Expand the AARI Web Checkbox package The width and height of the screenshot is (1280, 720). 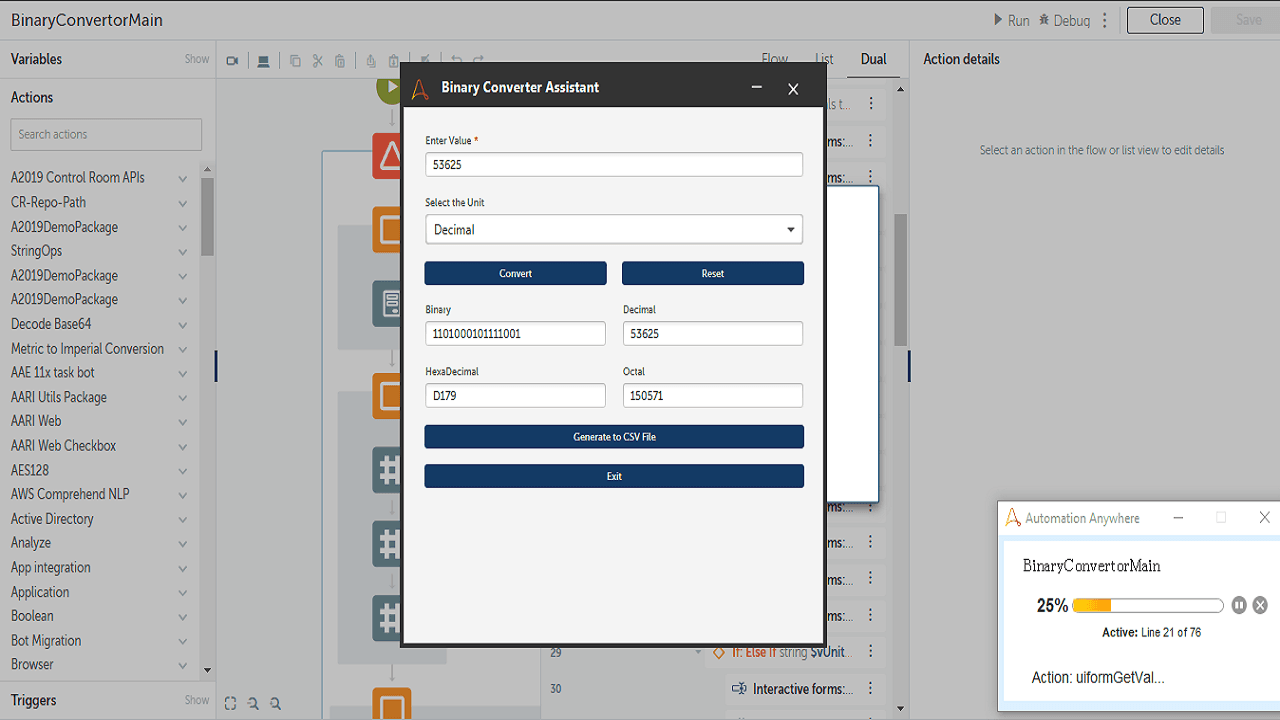pyautogui.click(x=182, y=446)
